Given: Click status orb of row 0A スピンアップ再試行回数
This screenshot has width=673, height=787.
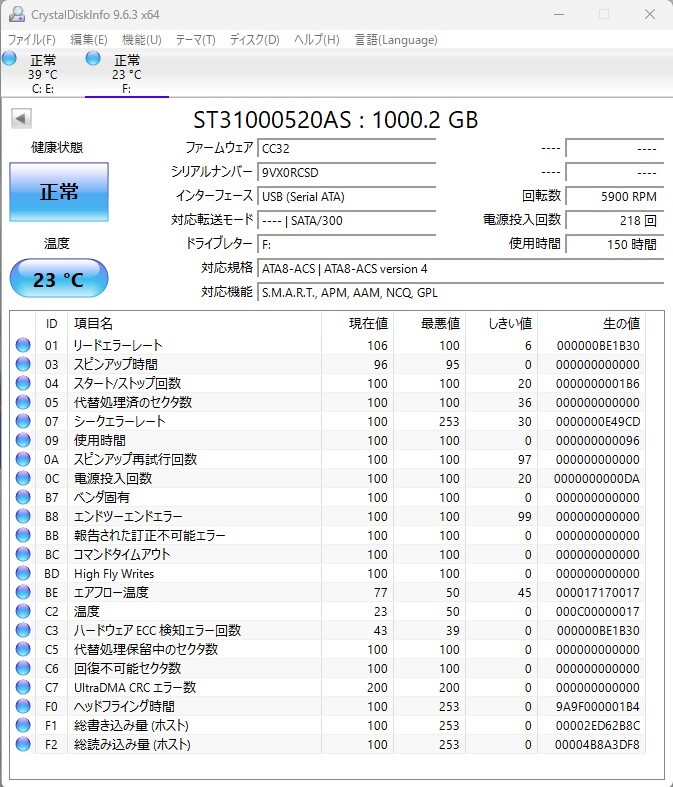Looking at the screenshot, I should (x=23, y=459).
